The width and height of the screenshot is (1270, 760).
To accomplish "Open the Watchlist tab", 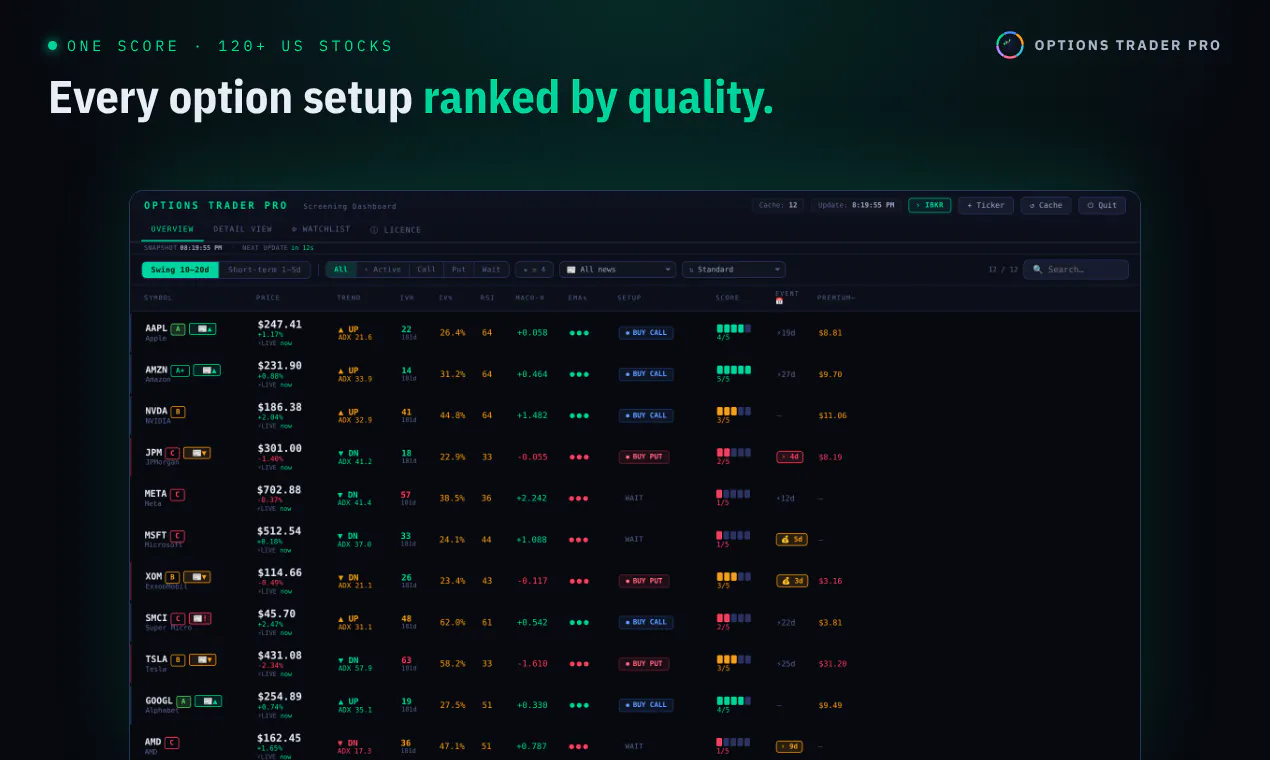I will (321, 229).
